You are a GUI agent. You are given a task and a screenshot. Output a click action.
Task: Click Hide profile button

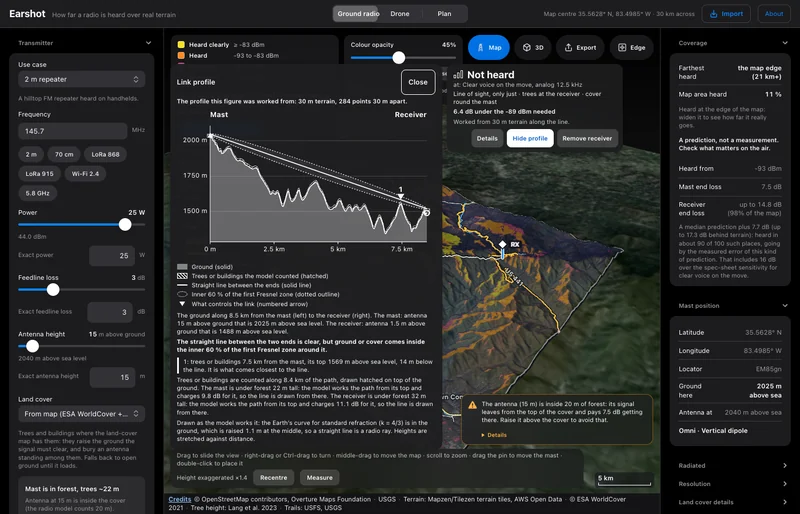pyautogui.click(x=530, y=138)
